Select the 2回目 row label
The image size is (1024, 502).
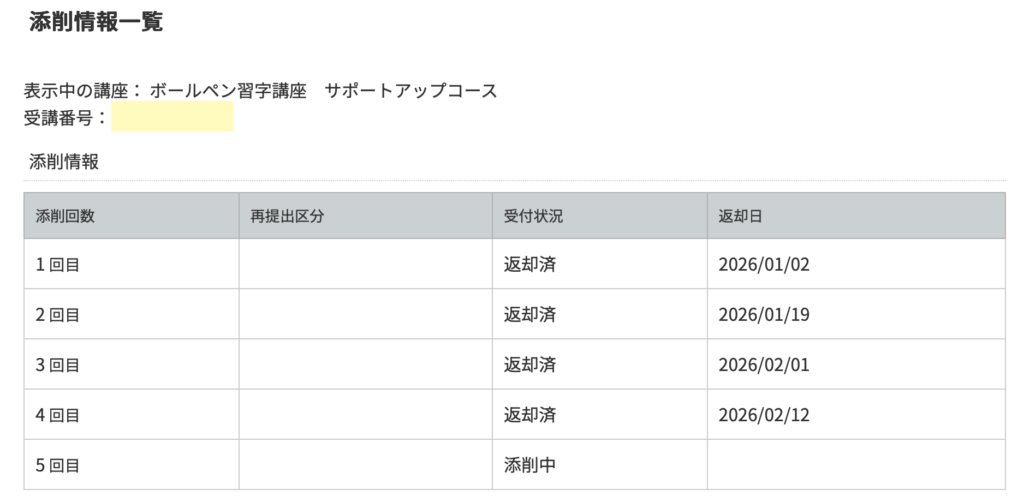click(x=58, y=315)
